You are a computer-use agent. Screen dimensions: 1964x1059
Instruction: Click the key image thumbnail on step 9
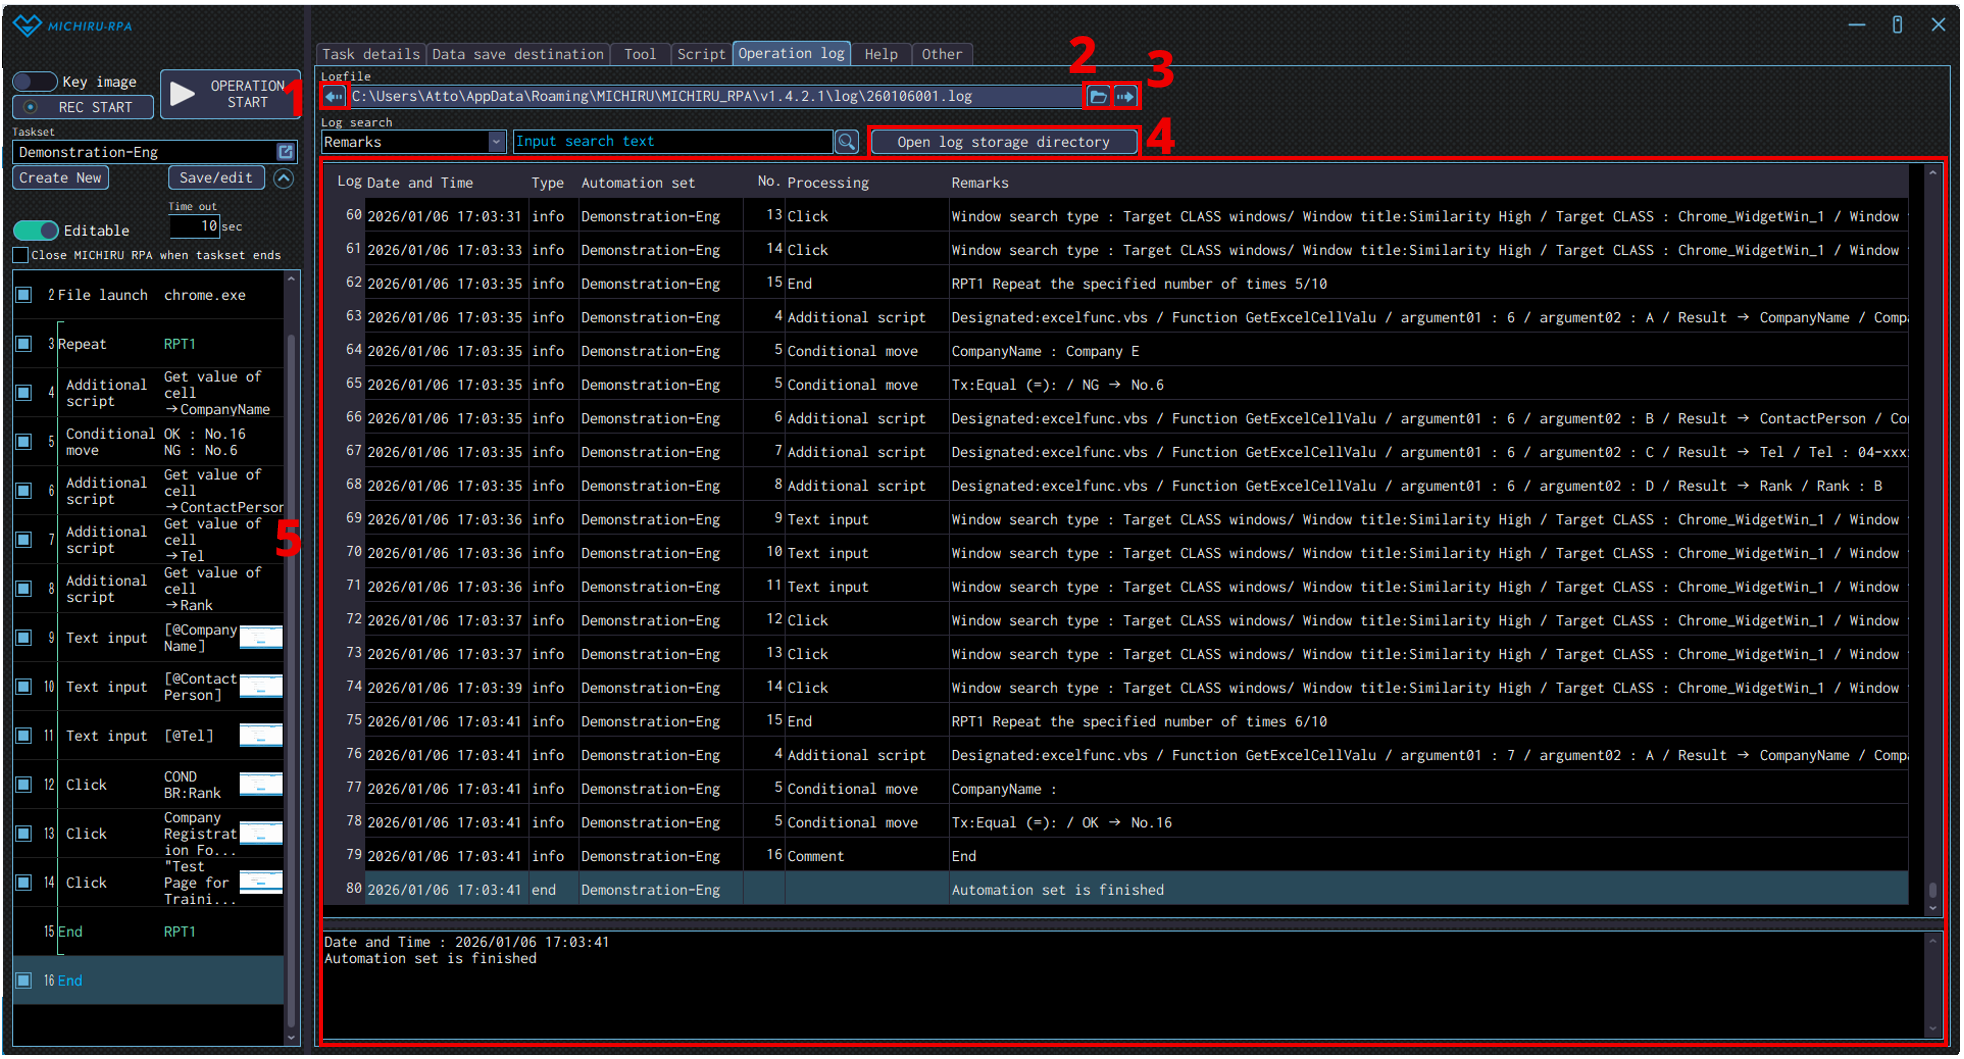[261, 638]
